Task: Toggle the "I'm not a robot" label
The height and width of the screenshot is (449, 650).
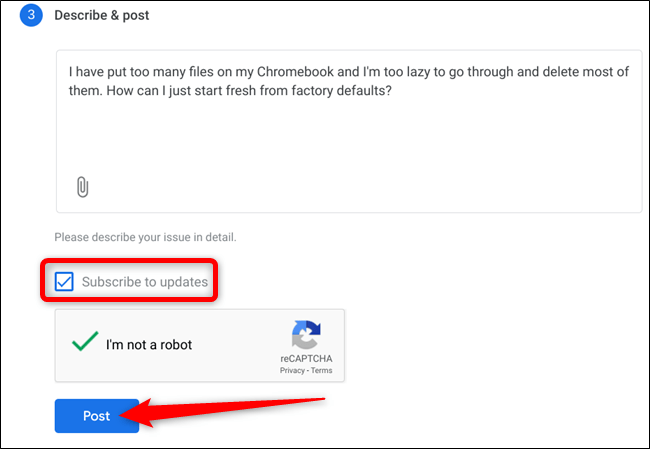Action: pos(149,345)
